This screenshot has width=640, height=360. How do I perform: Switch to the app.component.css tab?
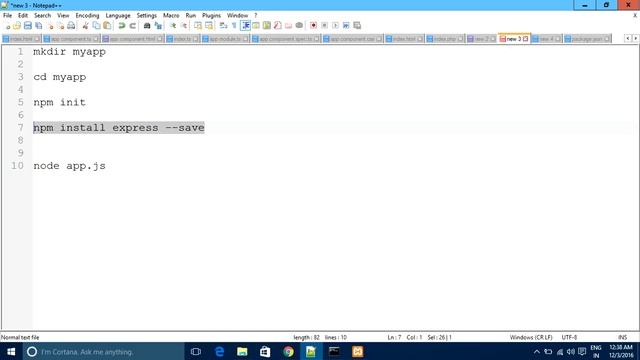click(352, 39)
